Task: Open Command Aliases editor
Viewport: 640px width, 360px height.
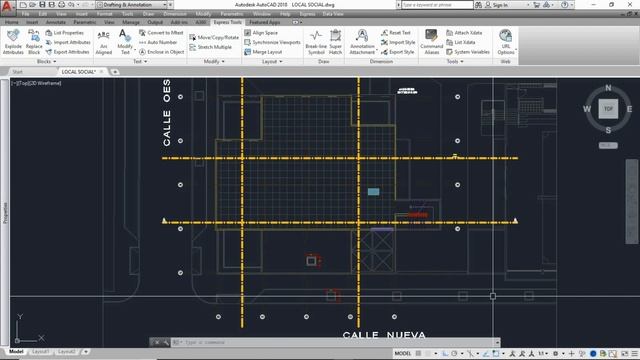Action: click(x=431, y=42)
